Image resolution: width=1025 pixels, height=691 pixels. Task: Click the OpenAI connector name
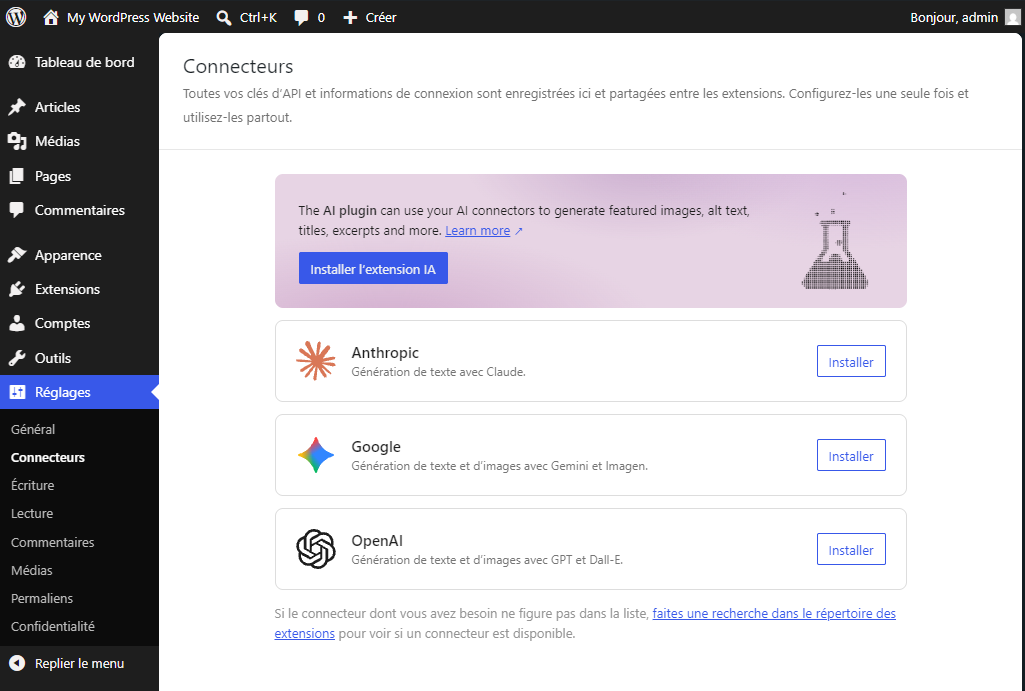click(377, 541)
